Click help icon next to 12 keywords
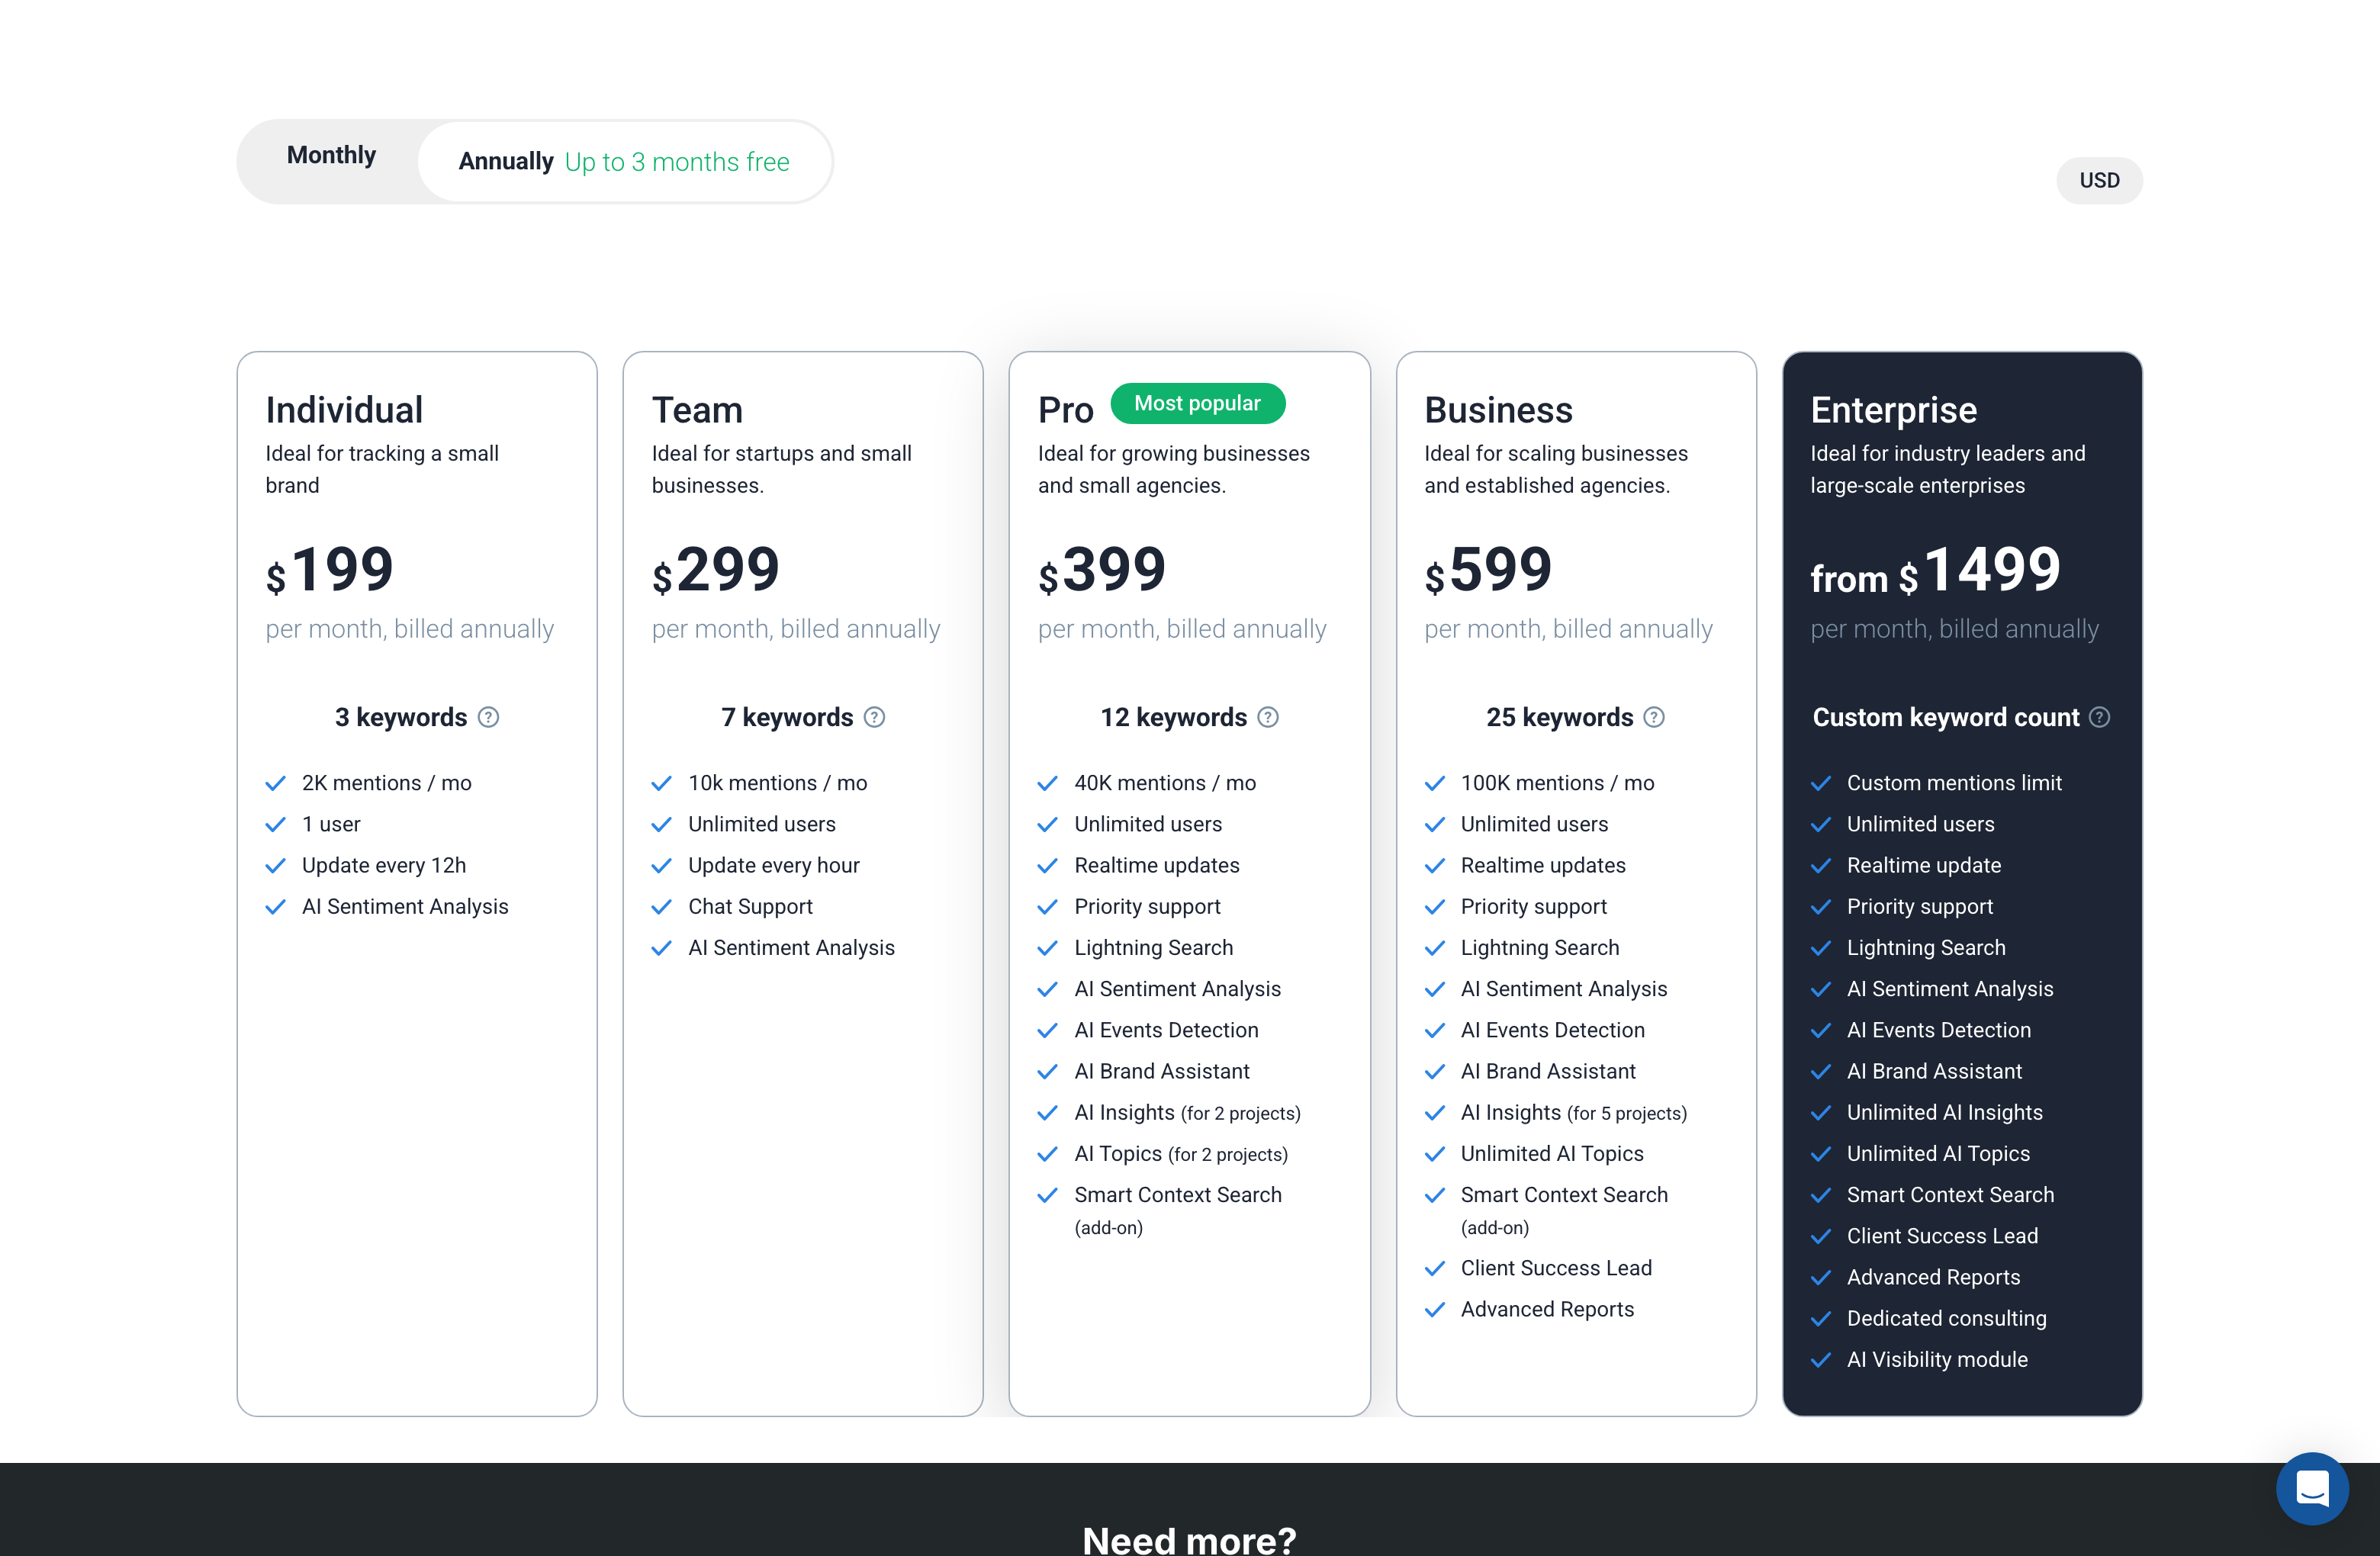Viewport: 2380px width, 1556px height. tap(1268, 717)
